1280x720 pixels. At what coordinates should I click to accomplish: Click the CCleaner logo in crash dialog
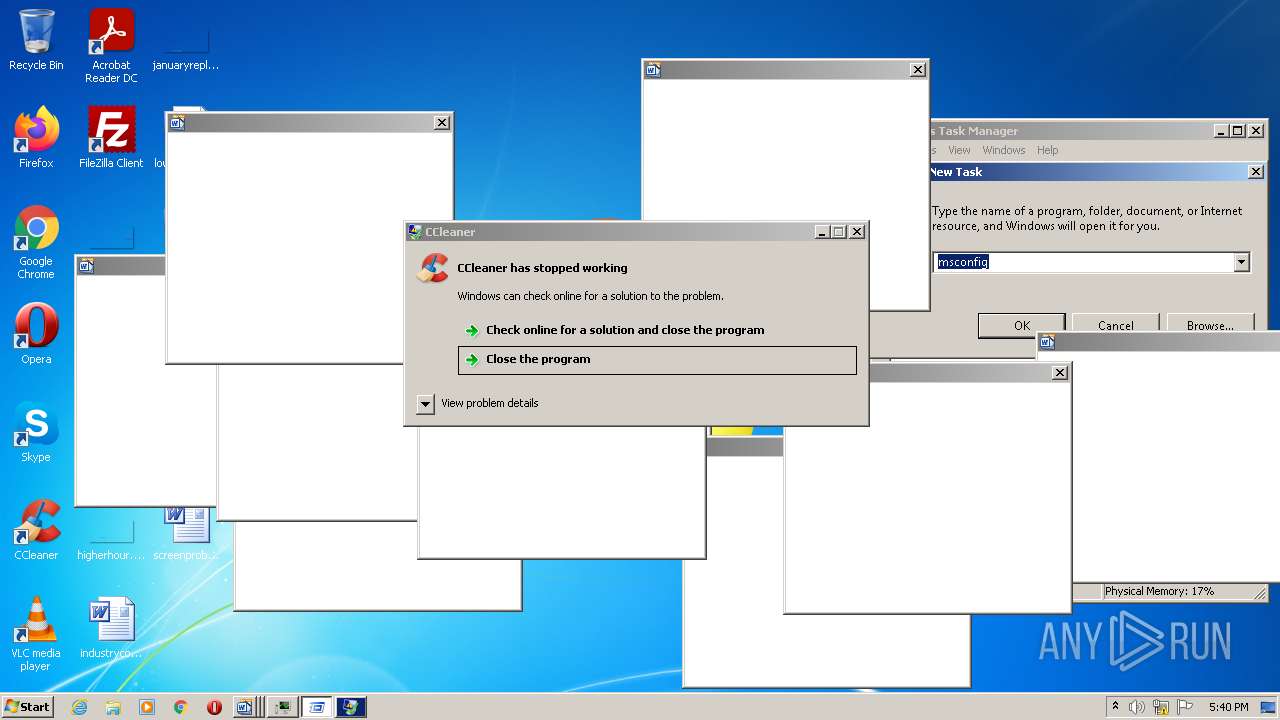[433, 268]
